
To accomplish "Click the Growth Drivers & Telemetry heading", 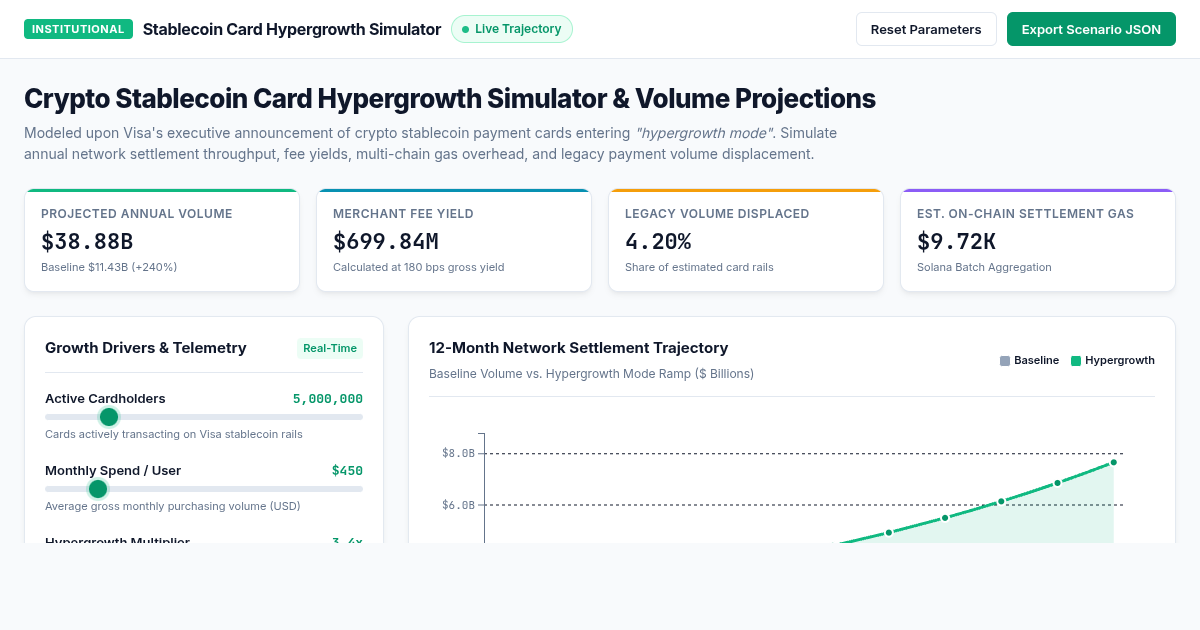I will [x=146, y=348].
